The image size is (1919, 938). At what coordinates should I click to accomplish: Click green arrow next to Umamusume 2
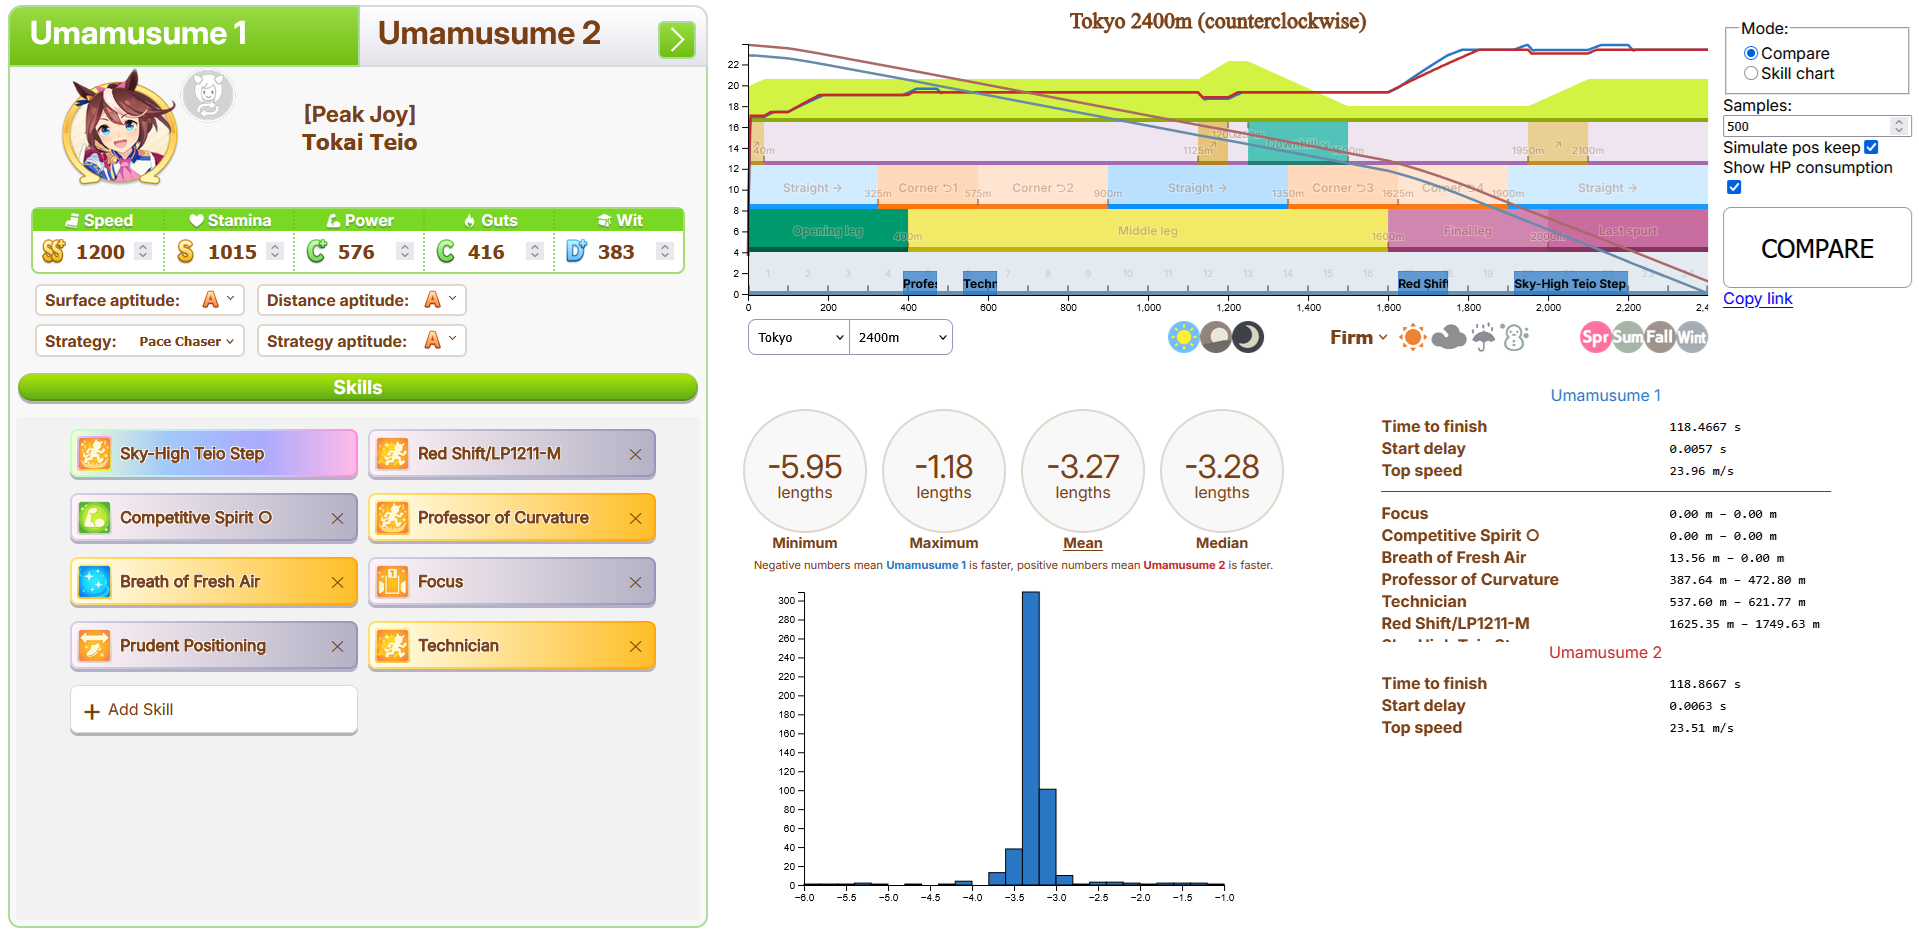click(677, 40)
